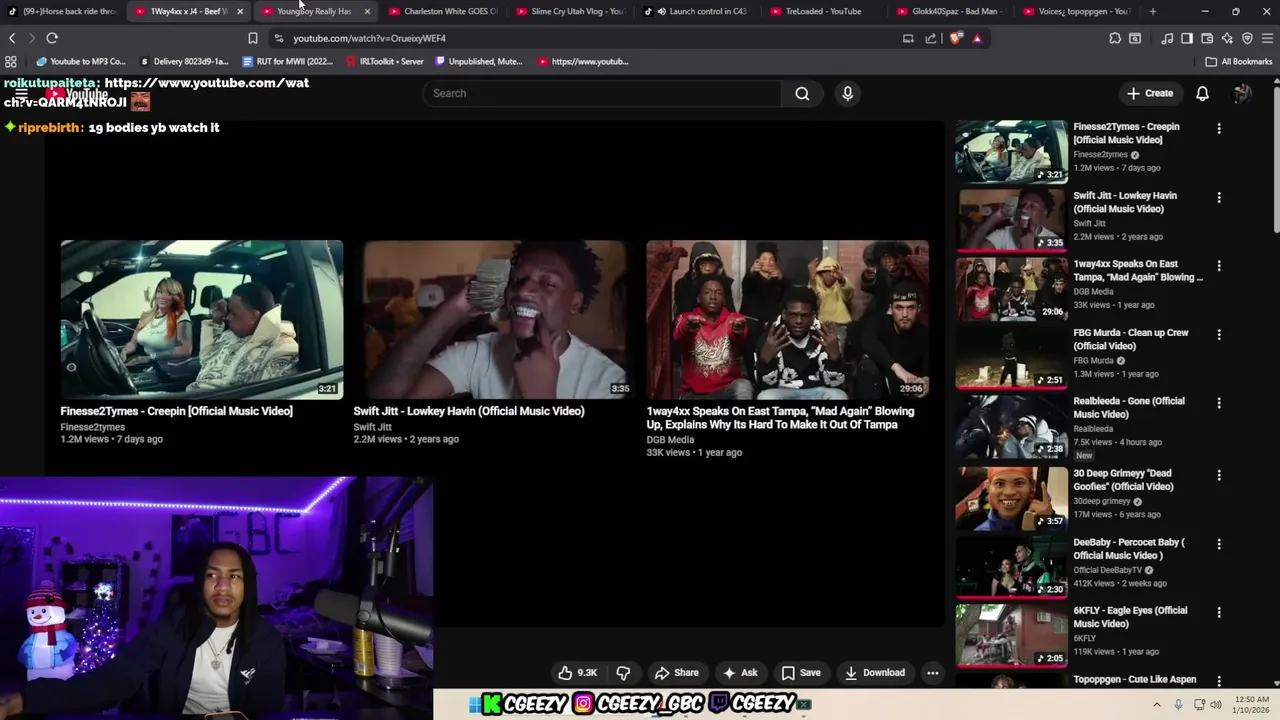Like the video with 9.3K likes
The width and height of the screenshot is (1280, 720).
[578, 673]
